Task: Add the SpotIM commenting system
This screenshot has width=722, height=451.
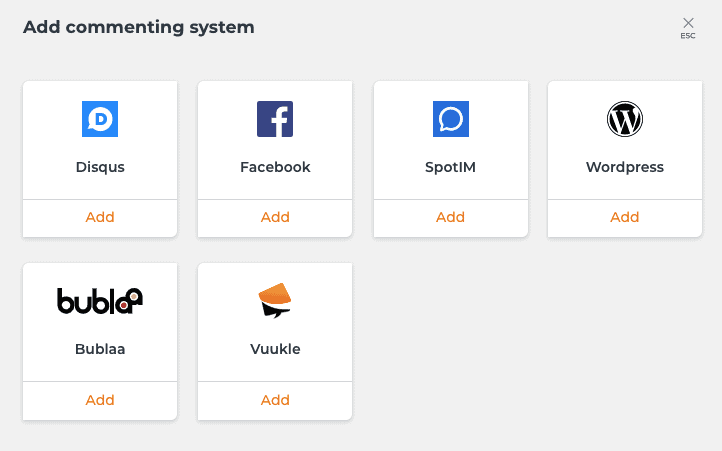Action: (451, 217)
